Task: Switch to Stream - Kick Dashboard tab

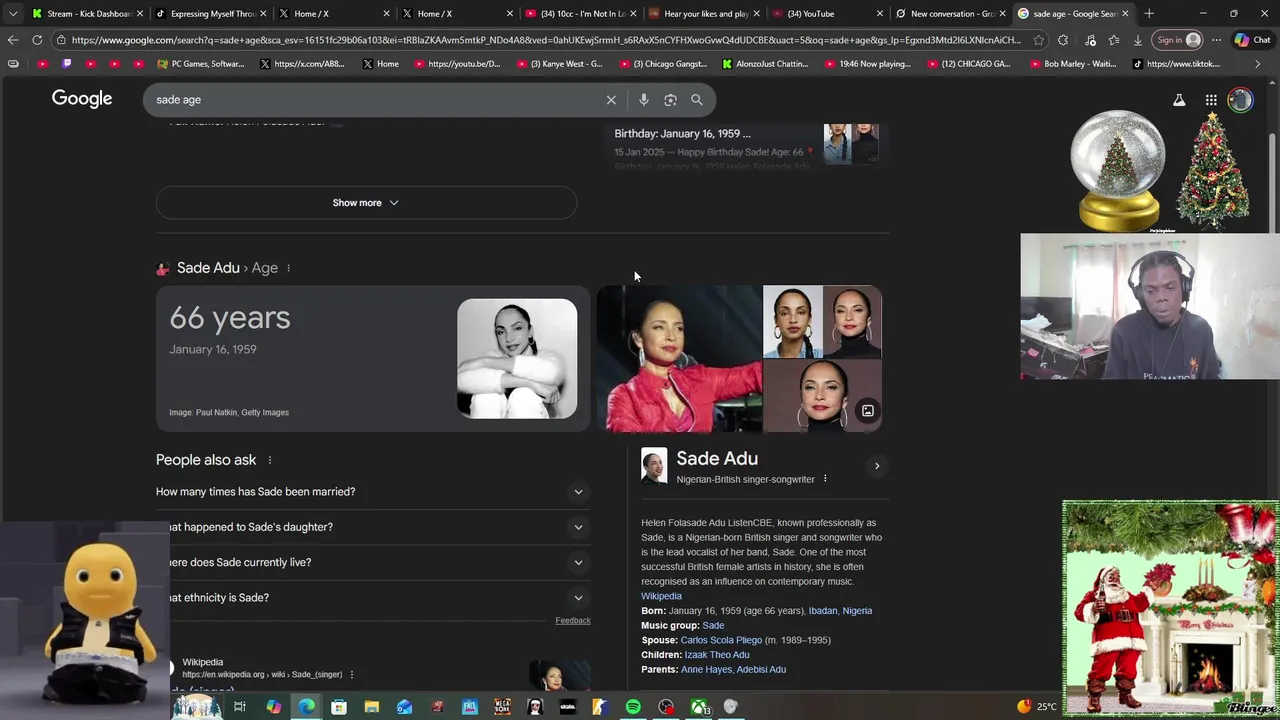Action: (87, 13)
